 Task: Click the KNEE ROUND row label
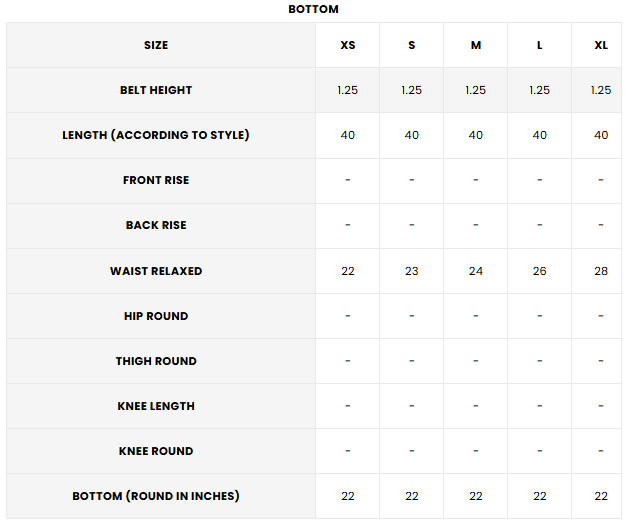[x=156, y=451]
